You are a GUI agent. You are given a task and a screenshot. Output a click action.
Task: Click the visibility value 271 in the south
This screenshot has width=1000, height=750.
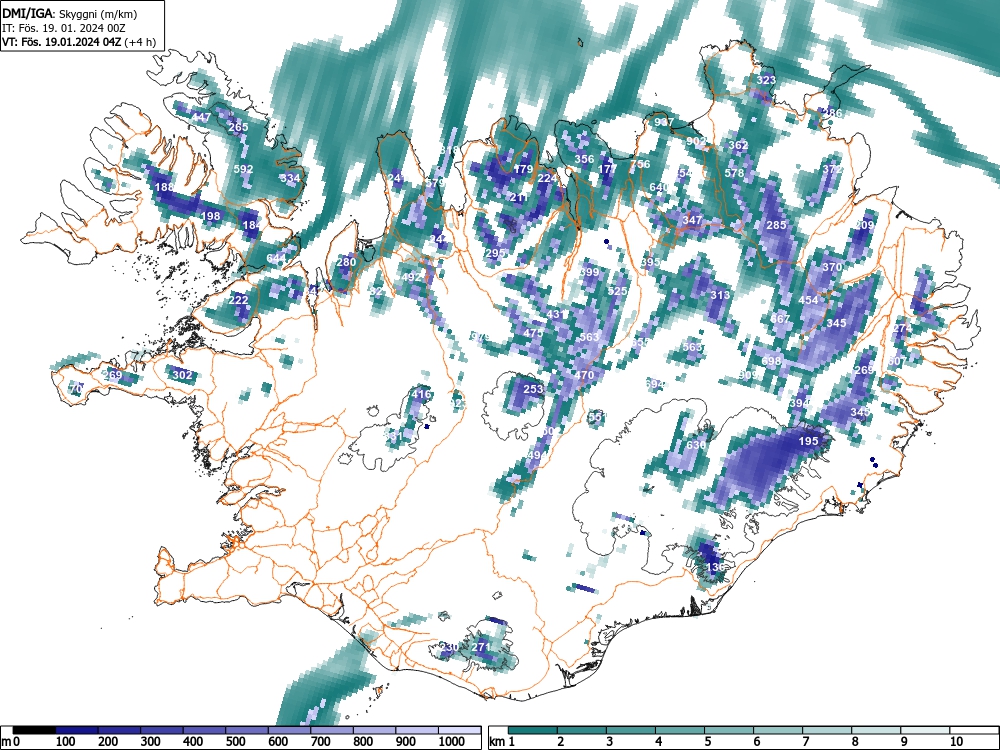pyautogui.click(x=482, y=647)
